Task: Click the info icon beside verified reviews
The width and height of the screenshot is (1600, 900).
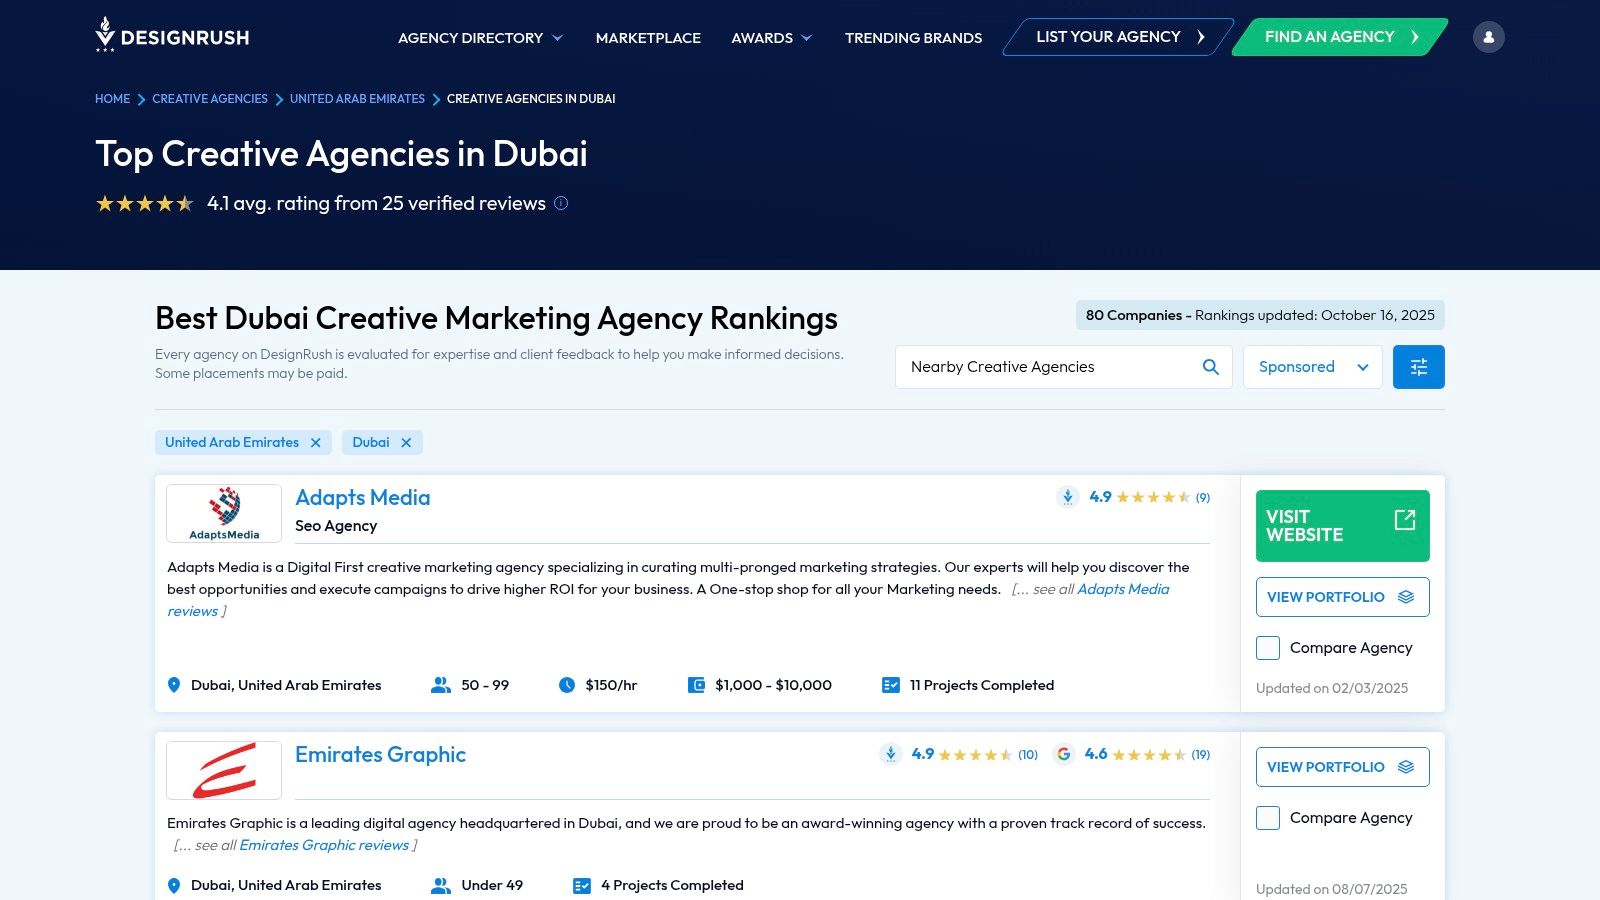Action: click(x=561, y=203)
